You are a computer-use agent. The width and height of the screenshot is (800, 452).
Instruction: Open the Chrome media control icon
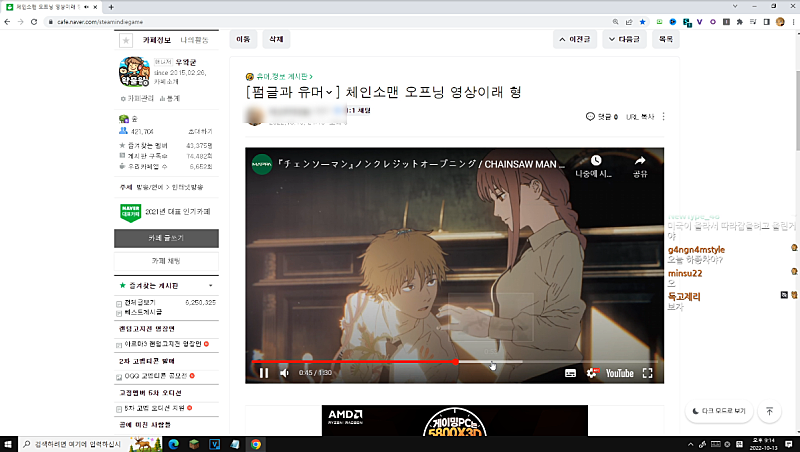753,22
